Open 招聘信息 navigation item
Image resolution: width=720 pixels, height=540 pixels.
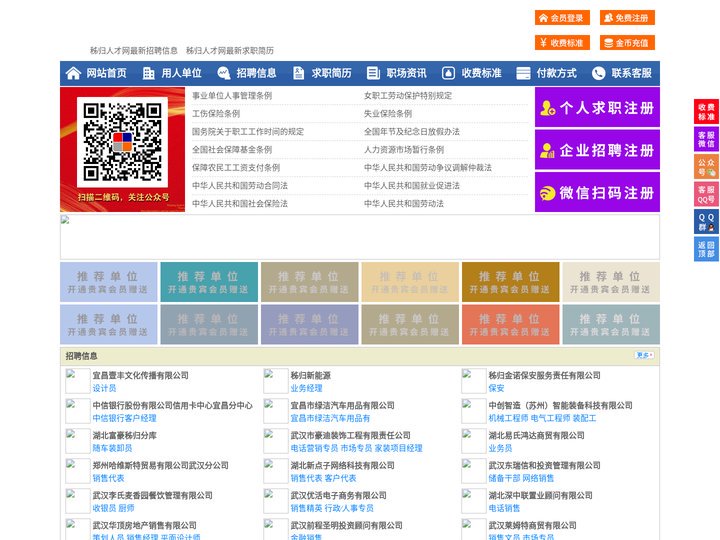tap(256, 73)
